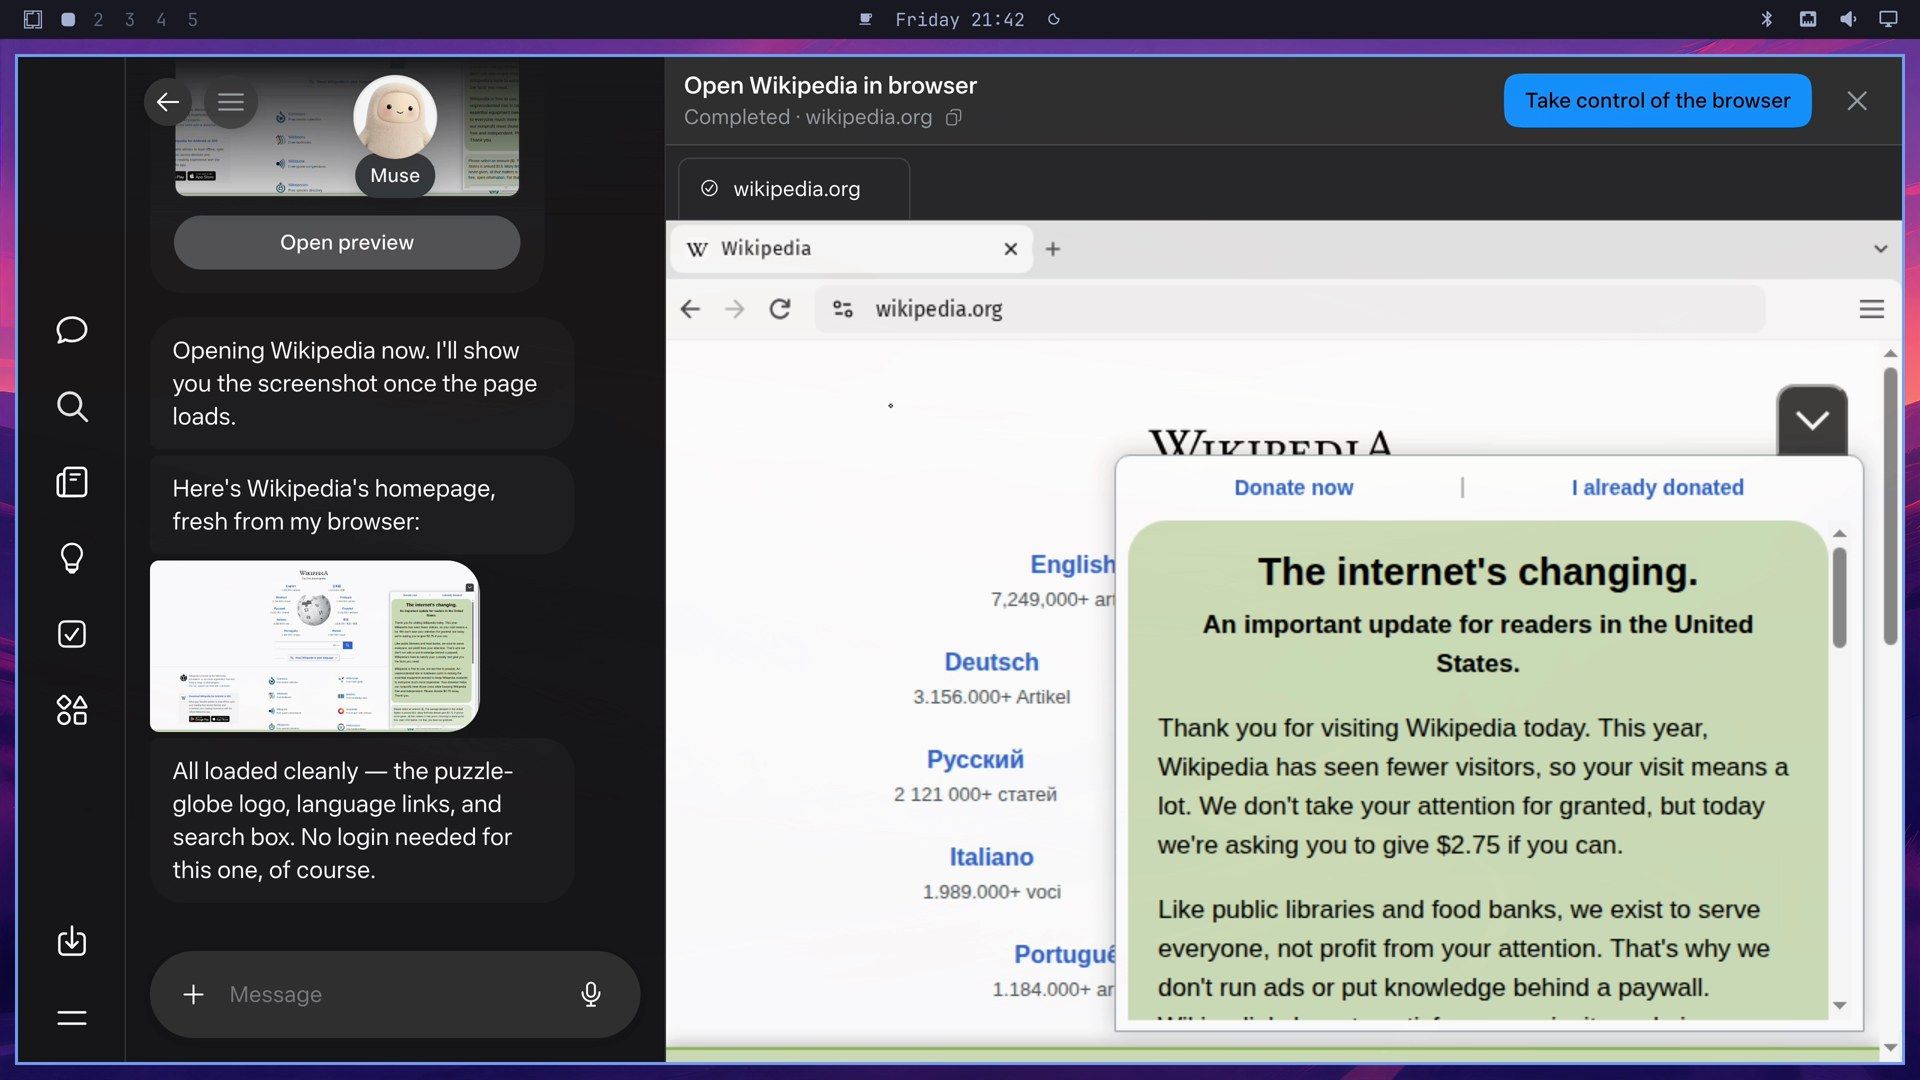Image resolution: width=1920 pixels, height=1080 pixels.
Task: Click the download icon in sidebar
Action: pyautogui.click(x=72, y=941)
